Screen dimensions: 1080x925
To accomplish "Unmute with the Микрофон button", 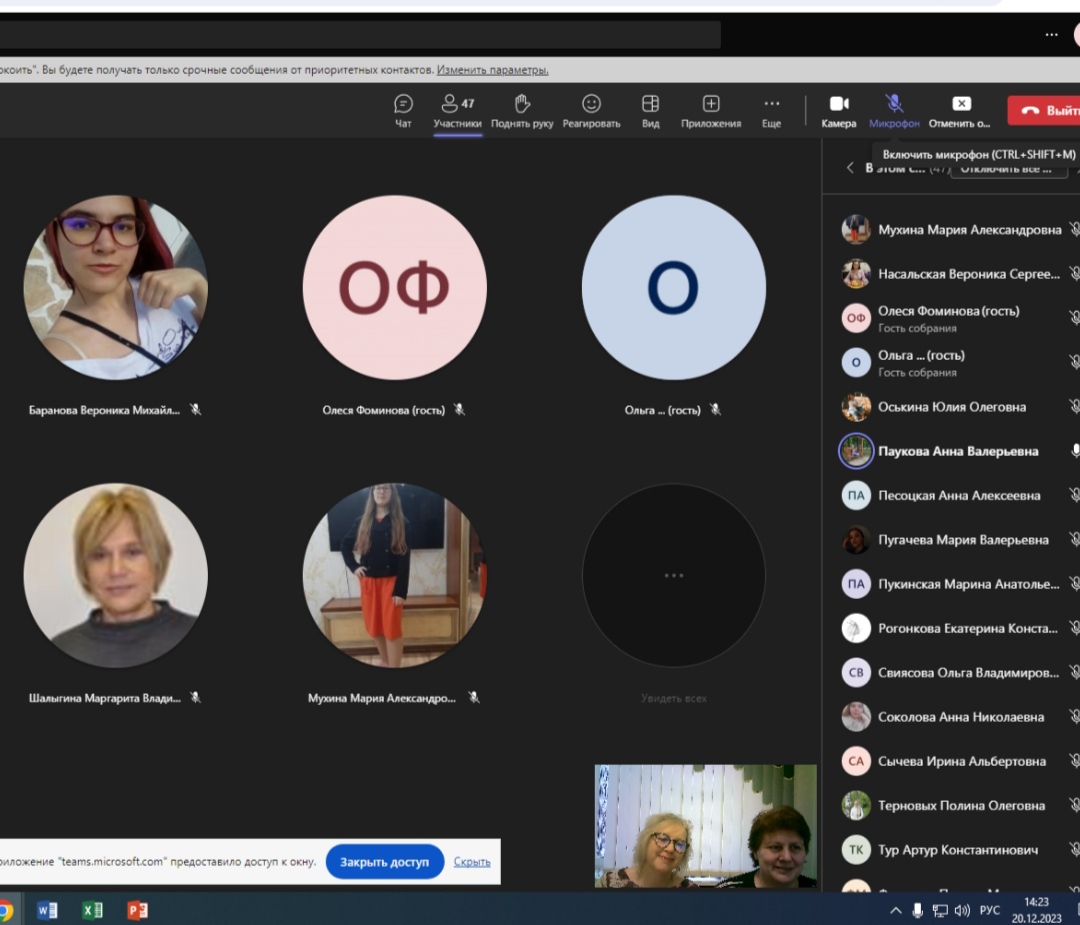I will point(894,105).
